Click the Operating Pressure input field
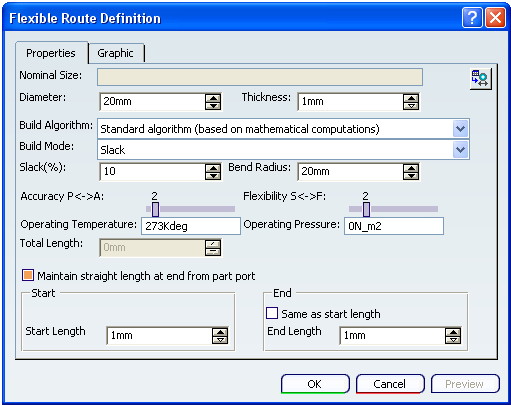The width and height of the screenshot is (511, 405). (394, 226)
